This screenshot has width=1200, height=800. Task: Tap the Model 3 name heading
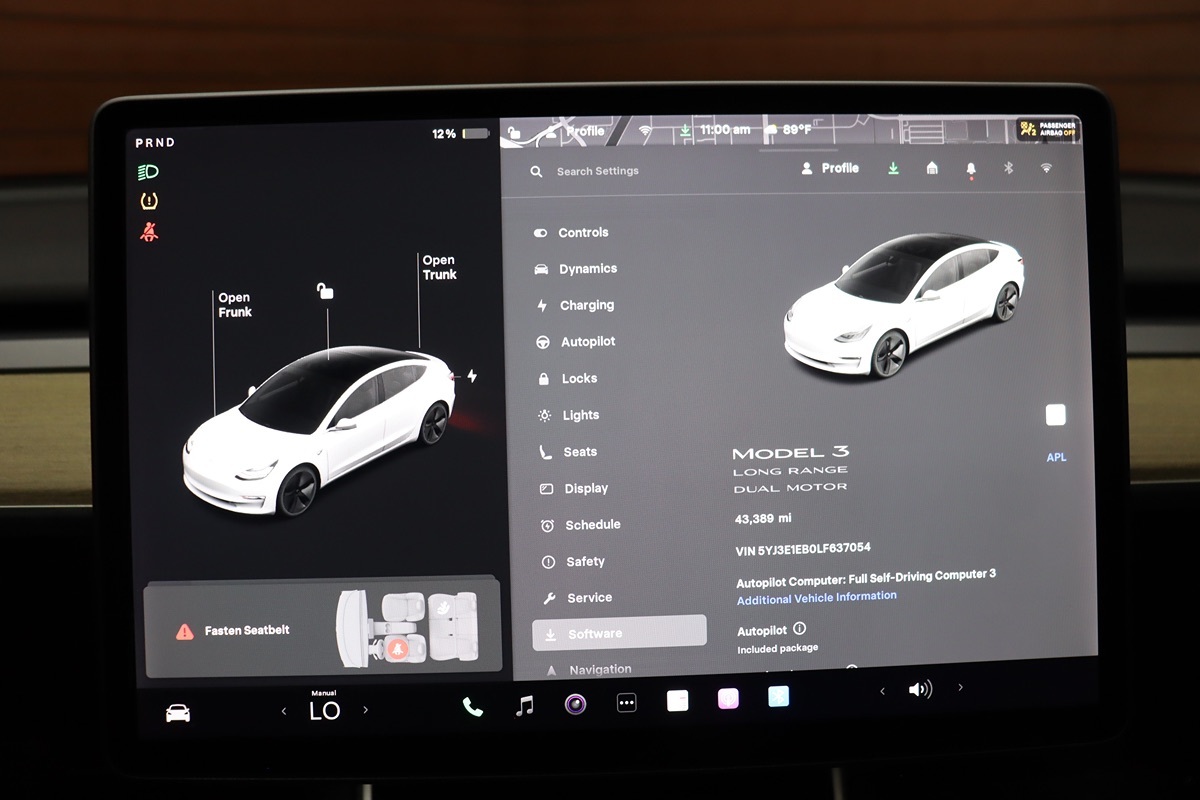pos(790,453)
